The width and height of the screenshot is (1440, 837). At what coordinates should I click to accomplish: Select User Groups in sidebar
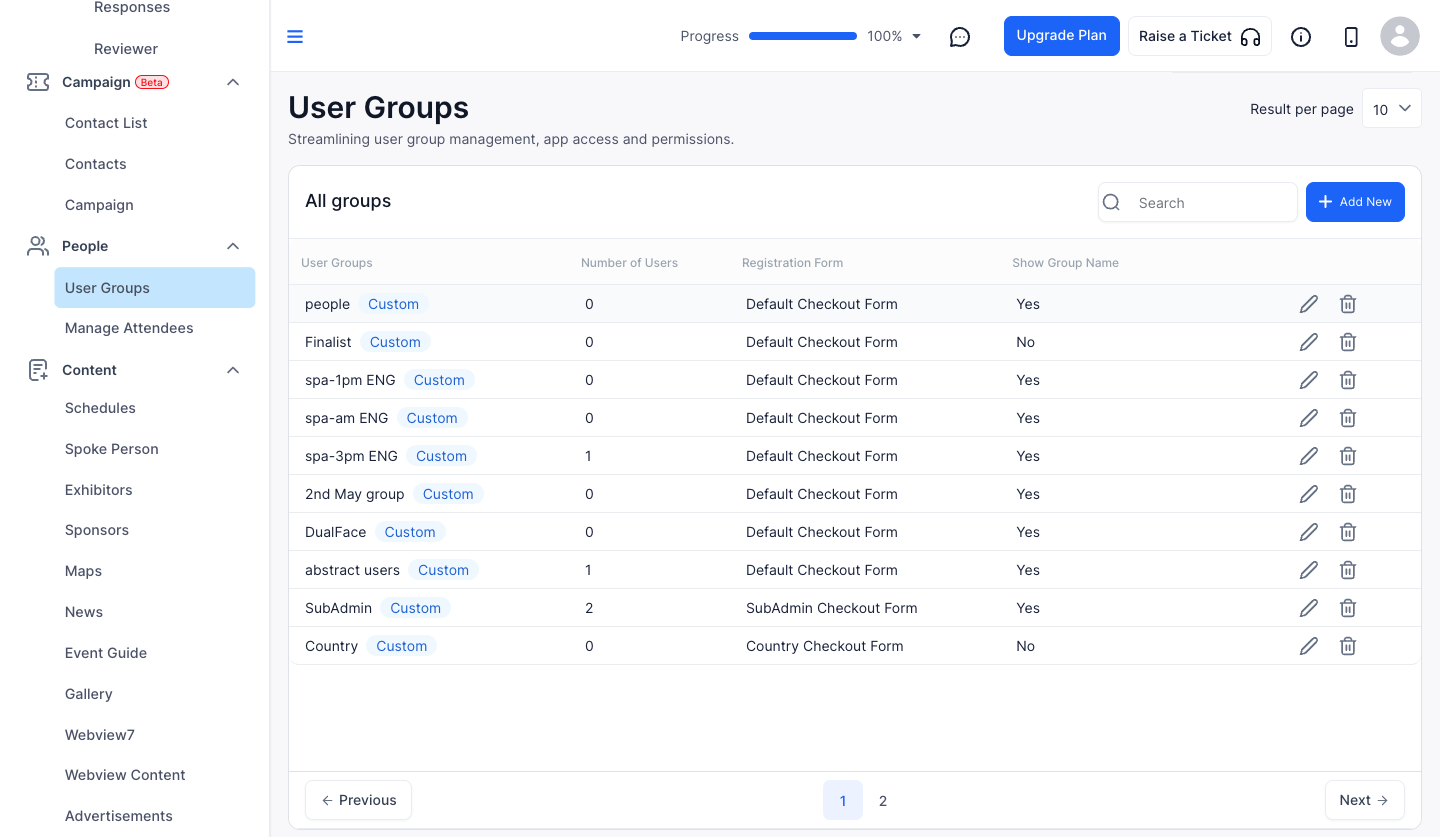[x=155, y=288]
